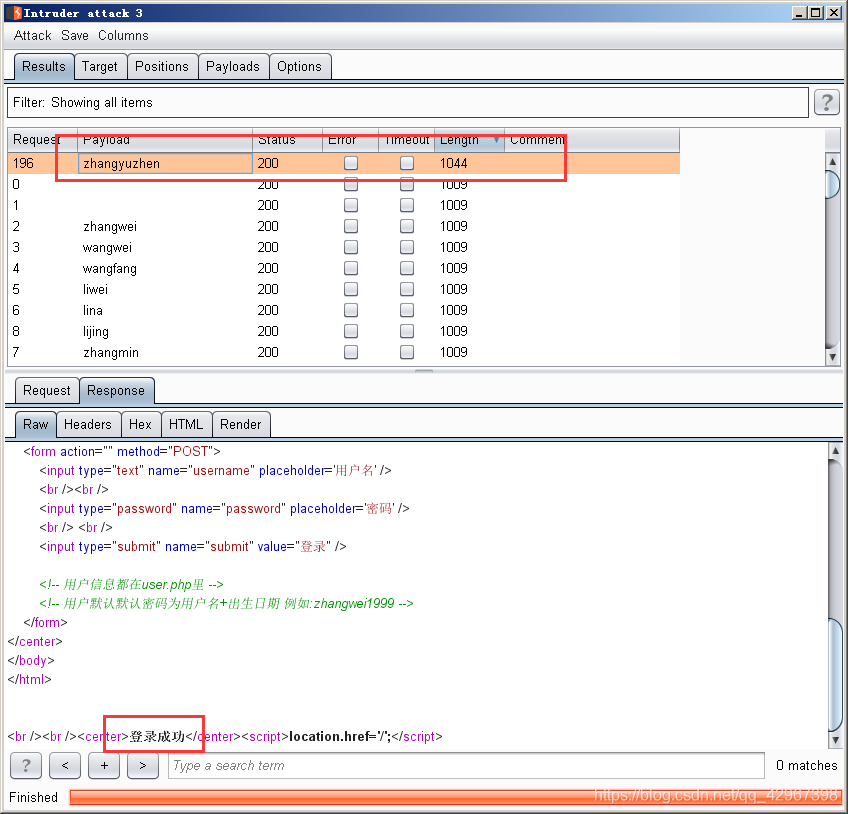Go to previous search match arrow
Screen dimensions: 848x814
click(x=65, y=765)
